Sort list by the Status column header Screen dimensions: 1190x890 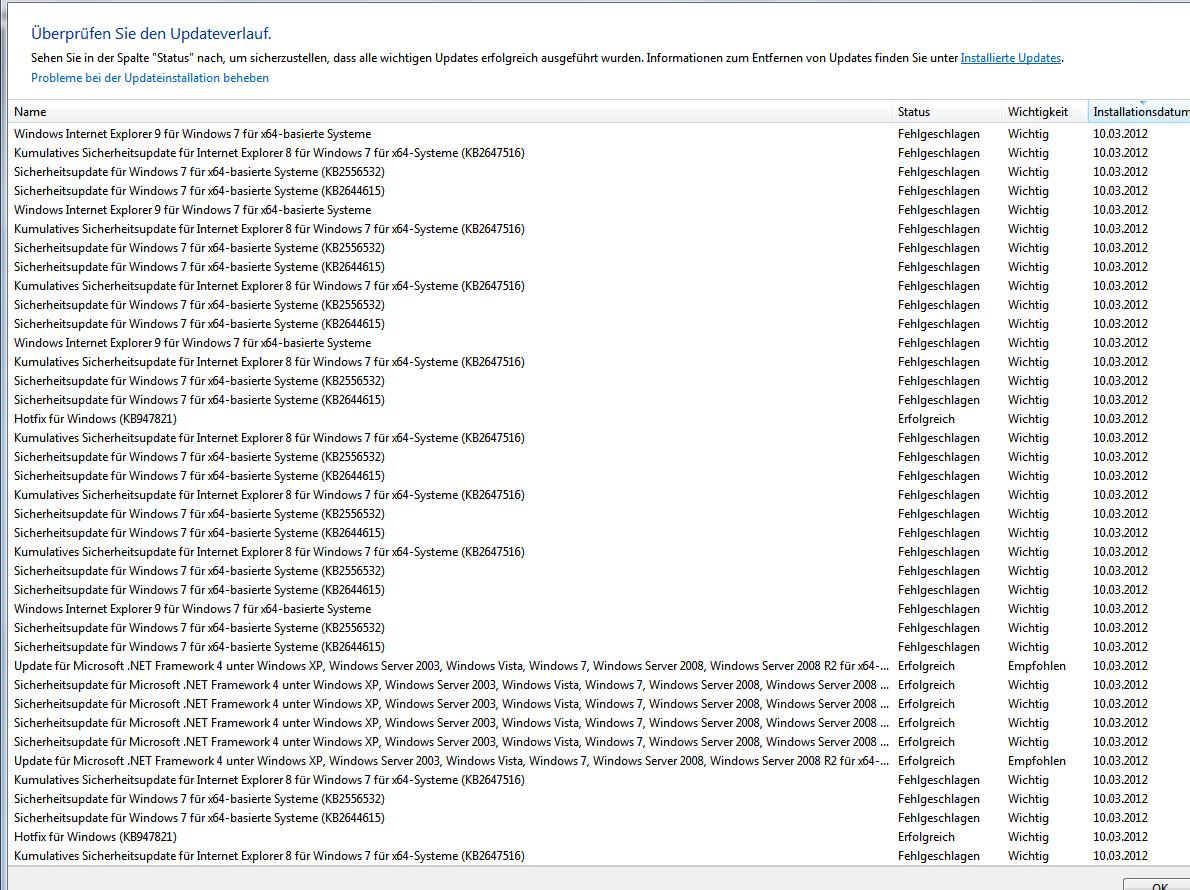coord(946,112)
